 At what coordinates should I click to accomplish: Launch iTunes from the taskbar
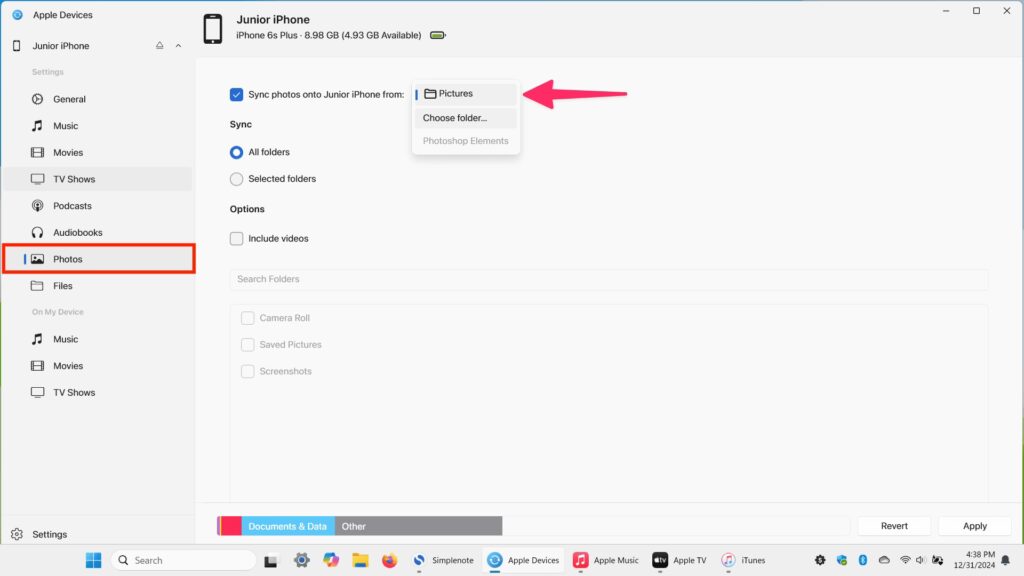click(743, 560)
